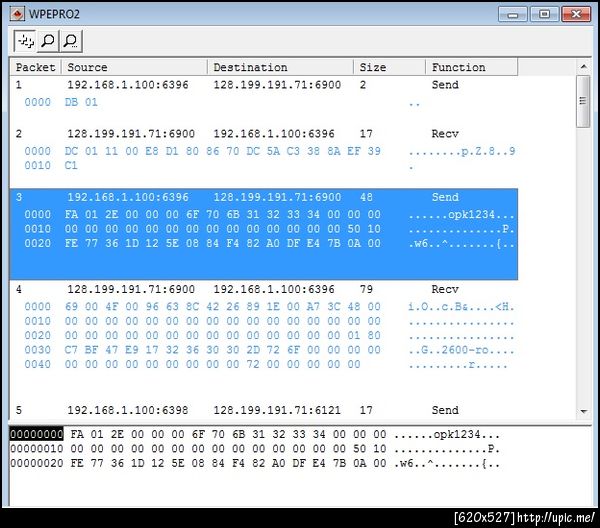Click the Packet column header
The height and width of the screenshot is (528, 600).
(x=36, y=67)
